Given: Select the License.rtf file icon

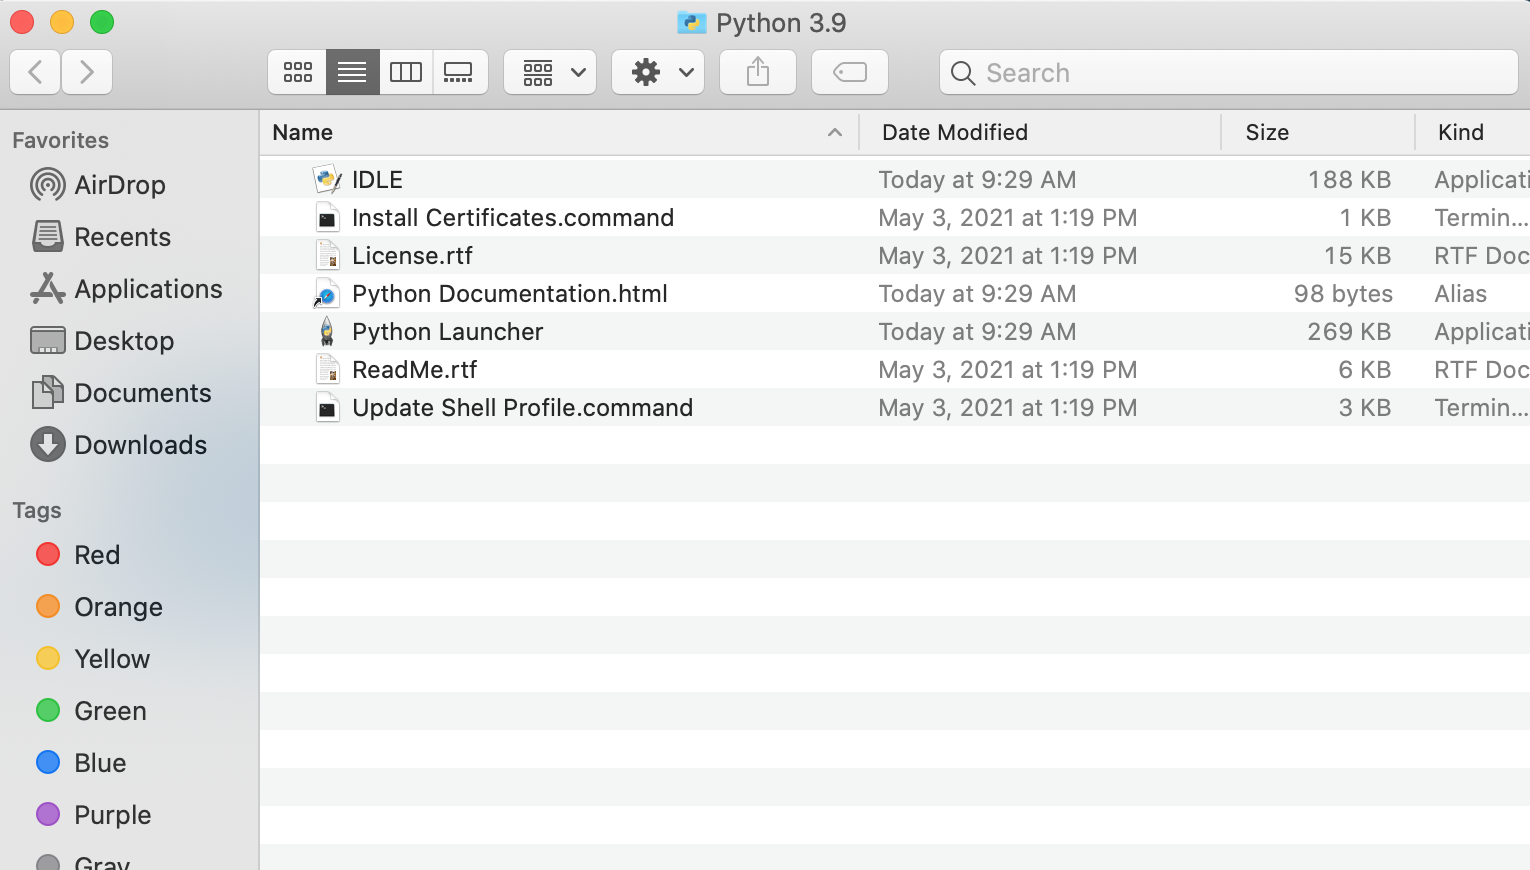Looking at the screenshot, I should point(327,256).
